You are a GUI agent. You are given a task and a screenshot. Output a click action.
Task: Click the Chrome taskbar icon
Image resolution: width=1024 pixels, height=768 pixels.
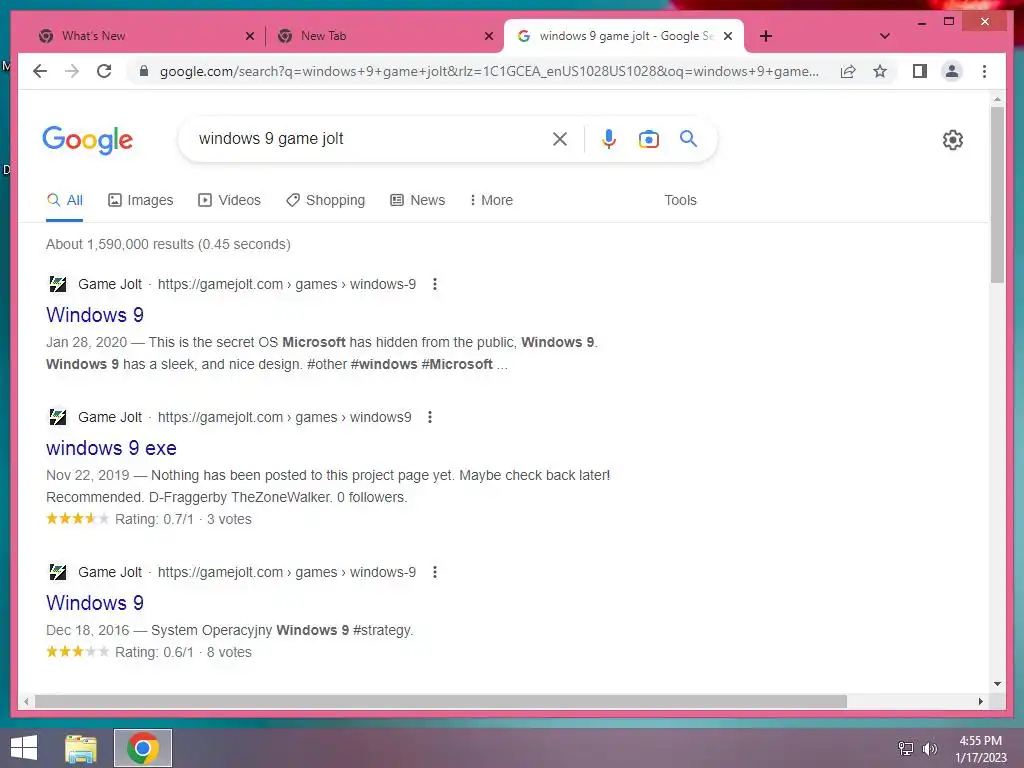[x=143, y=748]
